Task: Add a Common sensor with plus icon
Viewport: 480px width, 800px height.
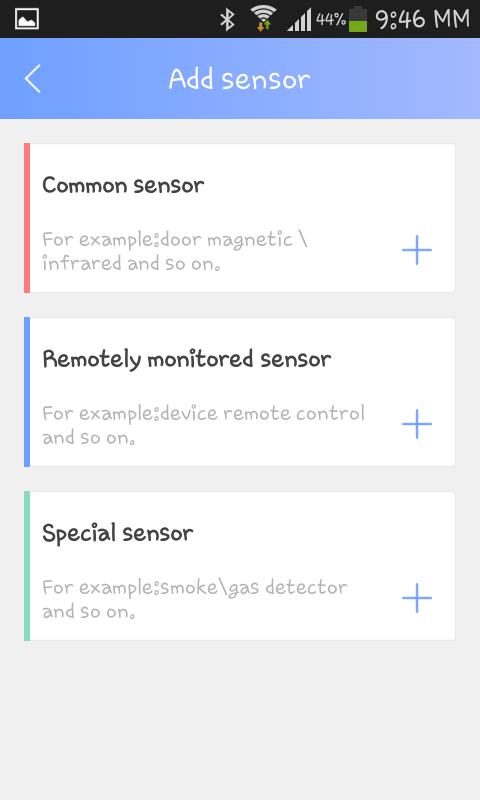Action: tap(417, 250)
